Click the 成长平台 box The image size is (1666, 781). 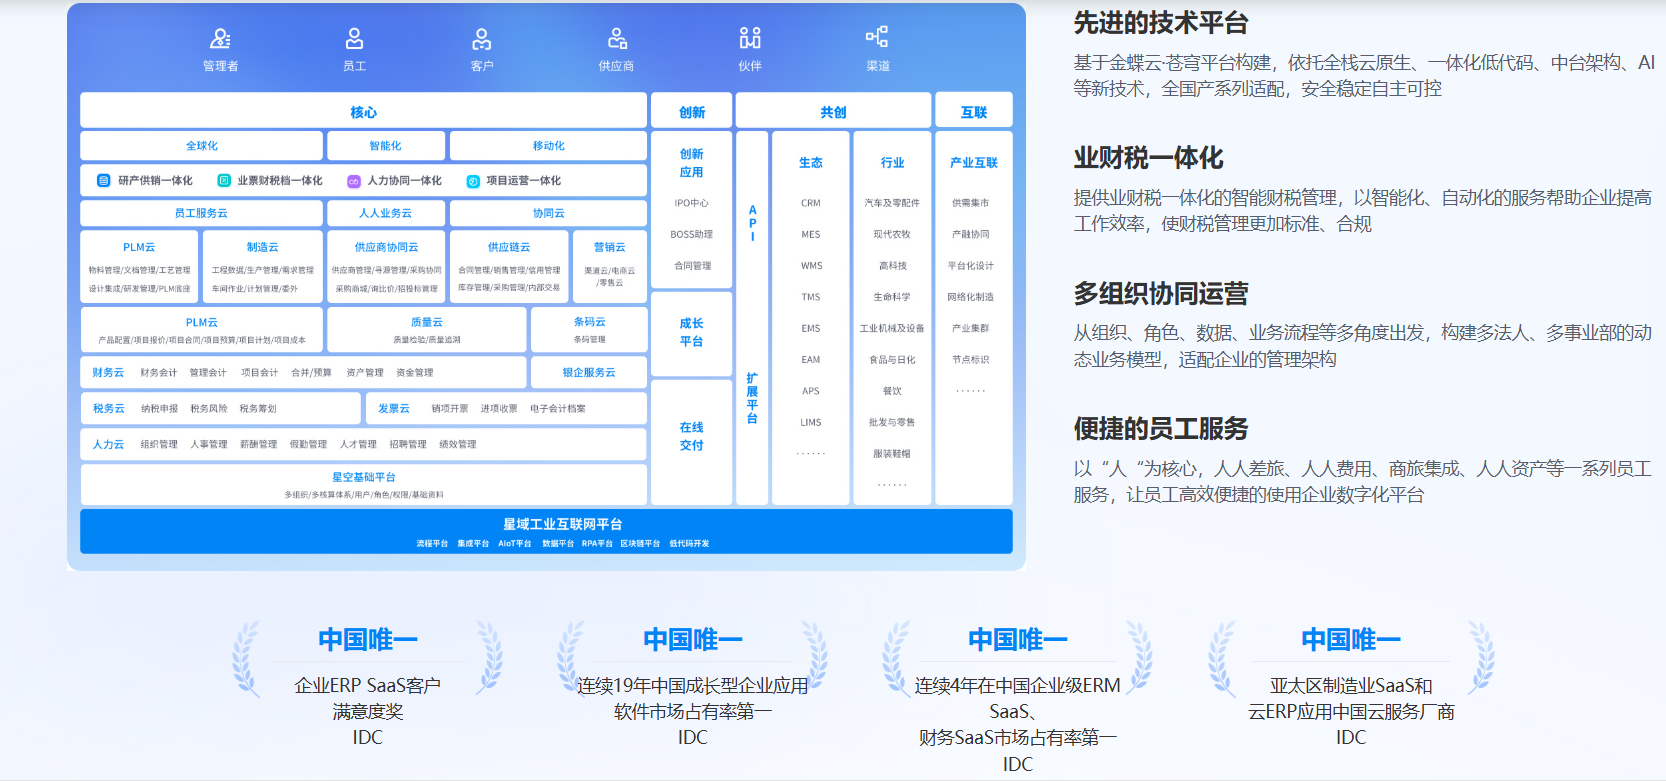691,332
